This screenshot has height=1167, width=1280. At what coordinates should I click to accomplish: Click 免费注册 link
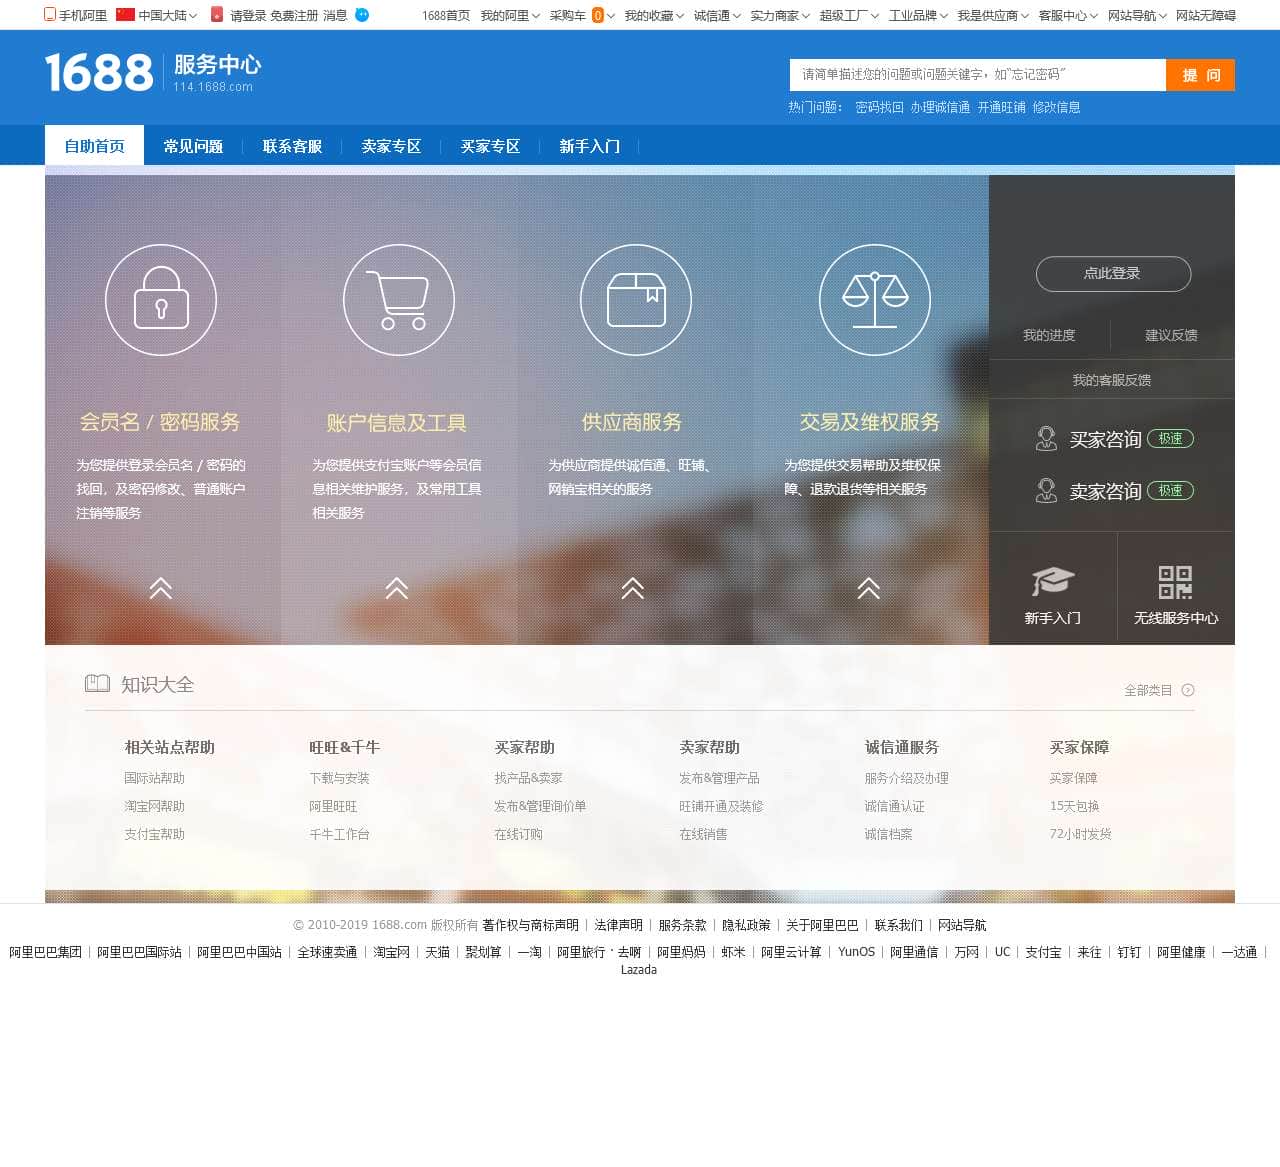point(294,15)
